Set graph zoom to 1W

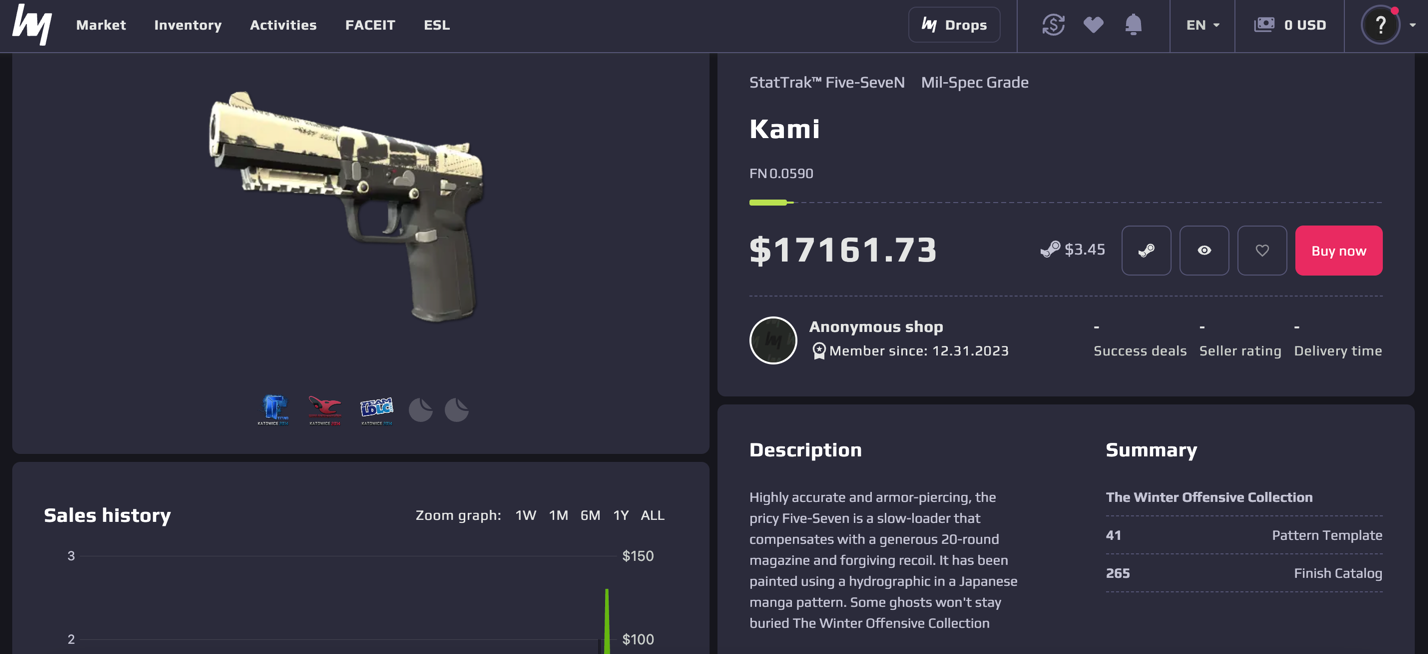coord(526,515)
